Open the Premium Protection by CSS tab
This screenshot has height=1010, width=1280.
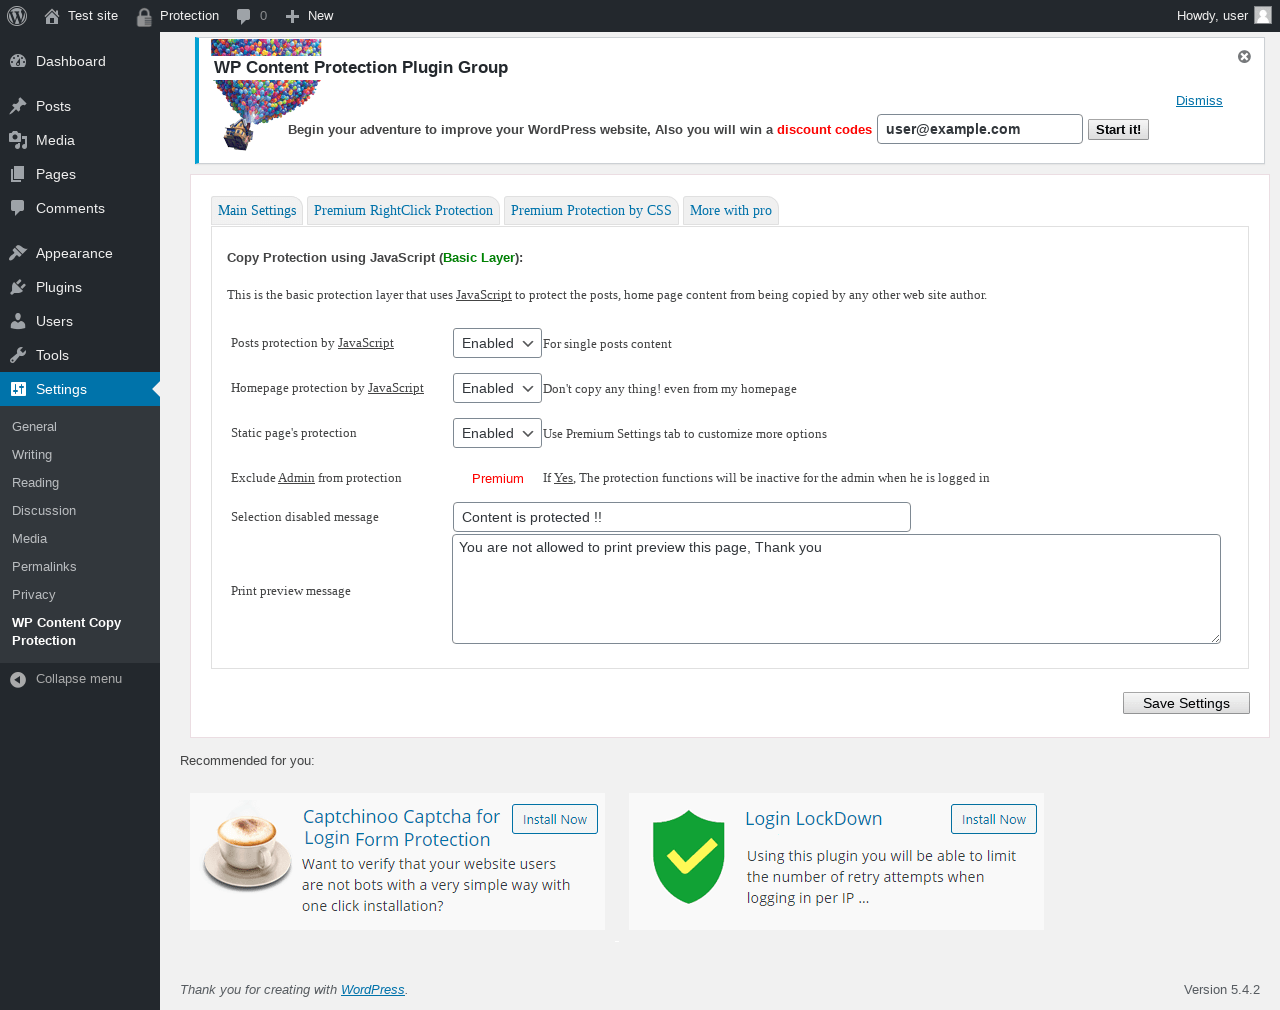[591, 211]
